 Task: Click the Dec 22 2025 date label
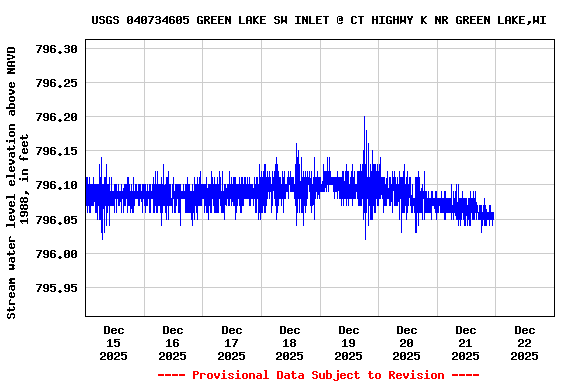(x=524, y=343)
